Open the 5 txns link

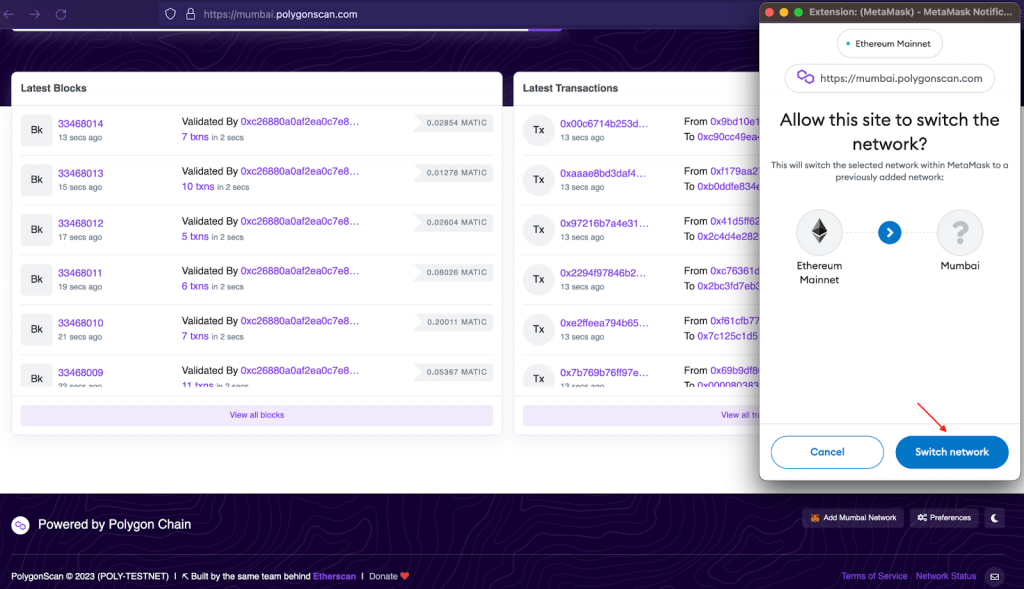pos(195,236)
